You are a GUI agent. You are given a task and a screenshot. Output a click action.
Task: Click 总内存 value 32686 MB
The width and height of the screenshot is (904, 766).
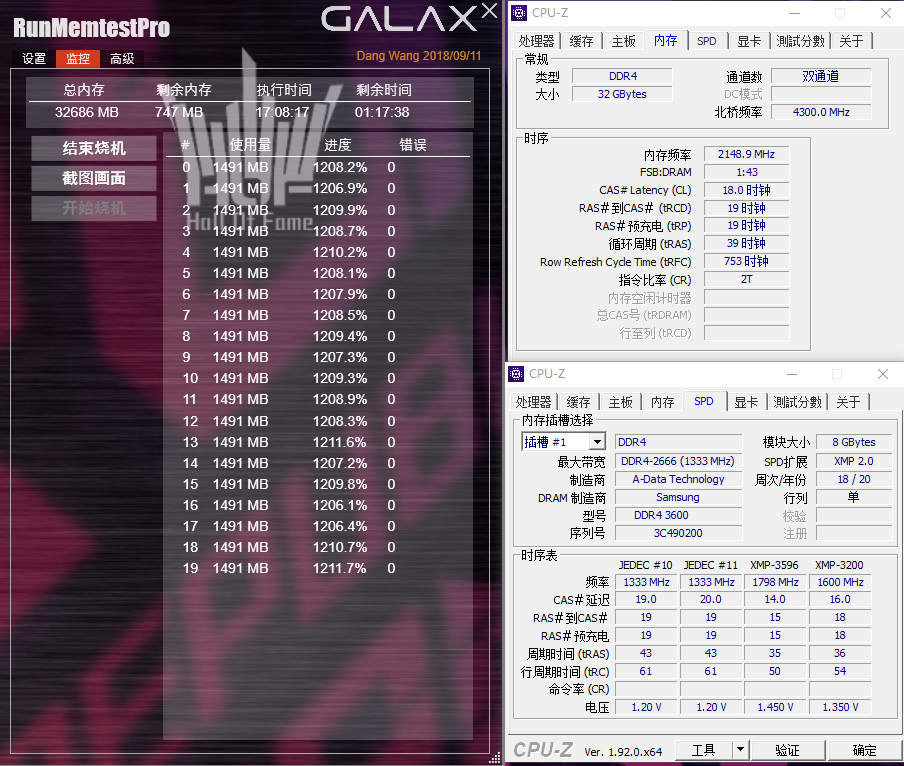coord(87,112)
